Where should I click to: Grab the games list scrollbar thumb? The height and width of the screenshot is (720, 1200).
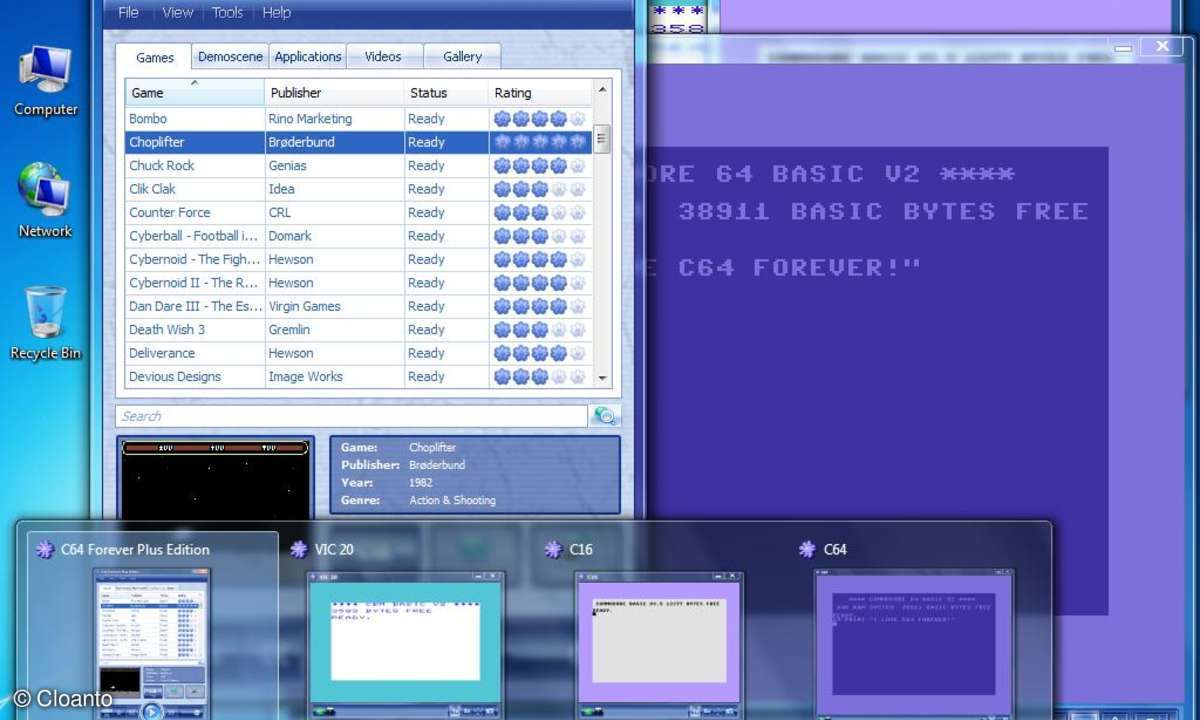[602, 137]
